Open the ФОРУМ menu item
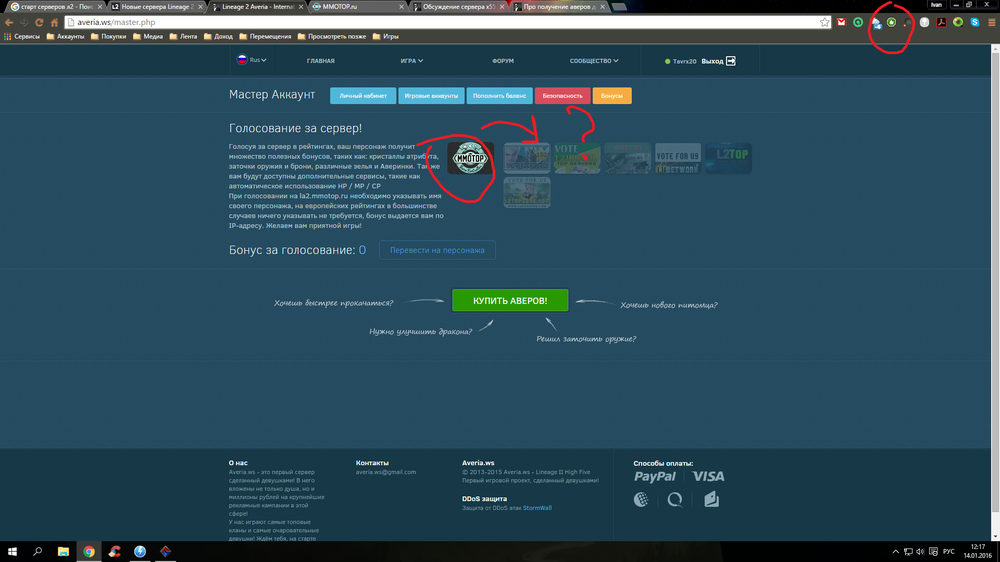This screenshot has width=1000, height=562. tap(503, 61)
